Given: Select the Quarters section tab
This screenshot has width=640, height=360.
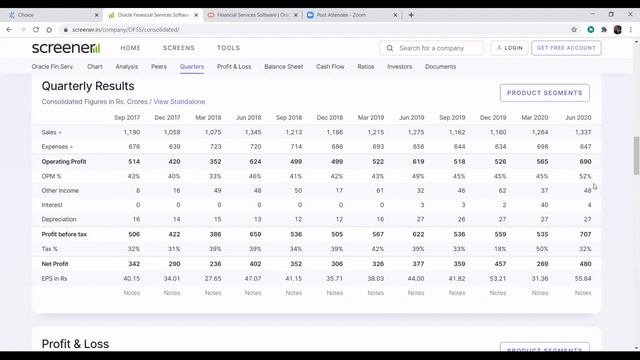Looking at the screenshot, I should click(192, 67).
